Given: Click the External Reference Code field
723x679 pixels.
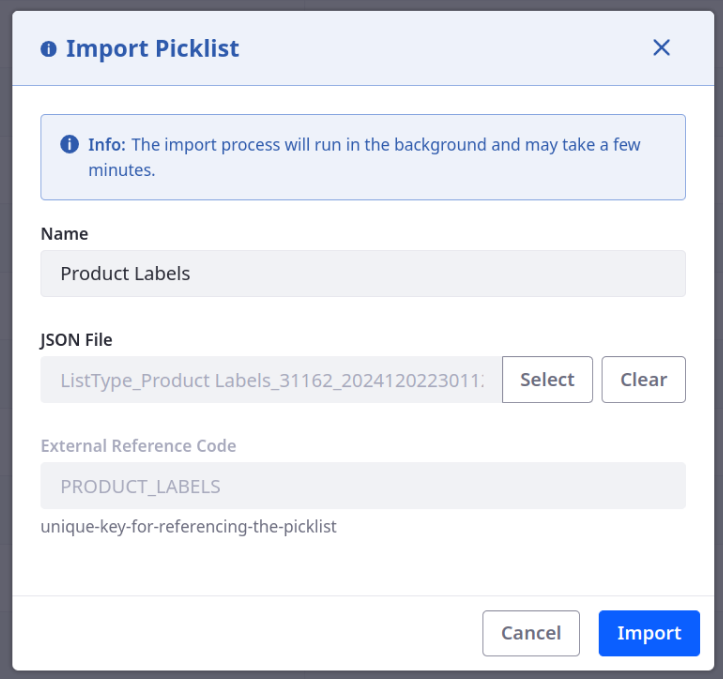Looking at the screenshot, I should (x=363, y=486).
